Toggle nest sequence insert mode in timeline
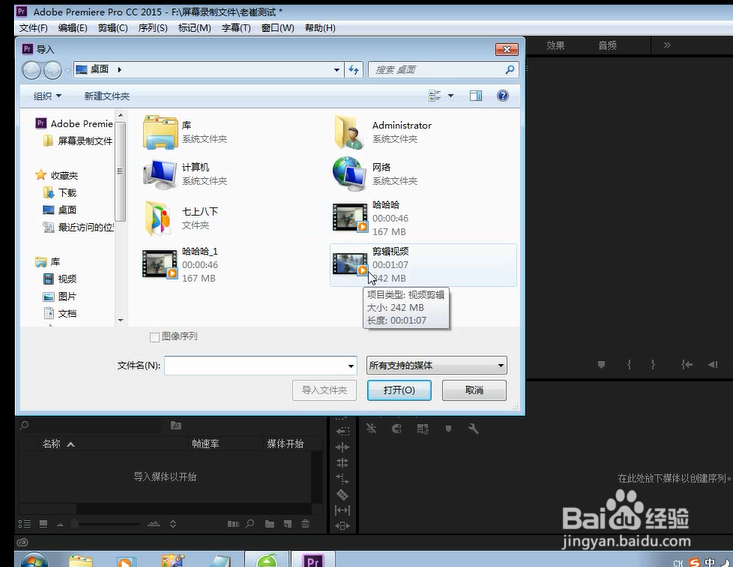733x567 pixels. [372, 428]
